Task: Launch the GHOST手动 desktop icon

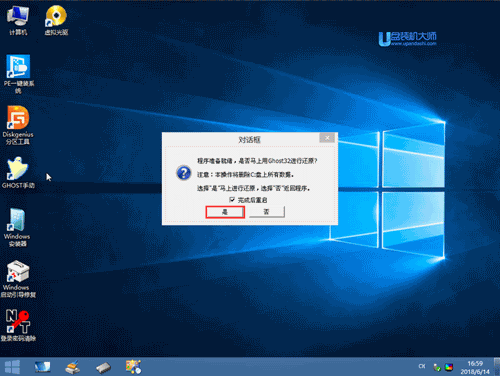Action: 18,172
